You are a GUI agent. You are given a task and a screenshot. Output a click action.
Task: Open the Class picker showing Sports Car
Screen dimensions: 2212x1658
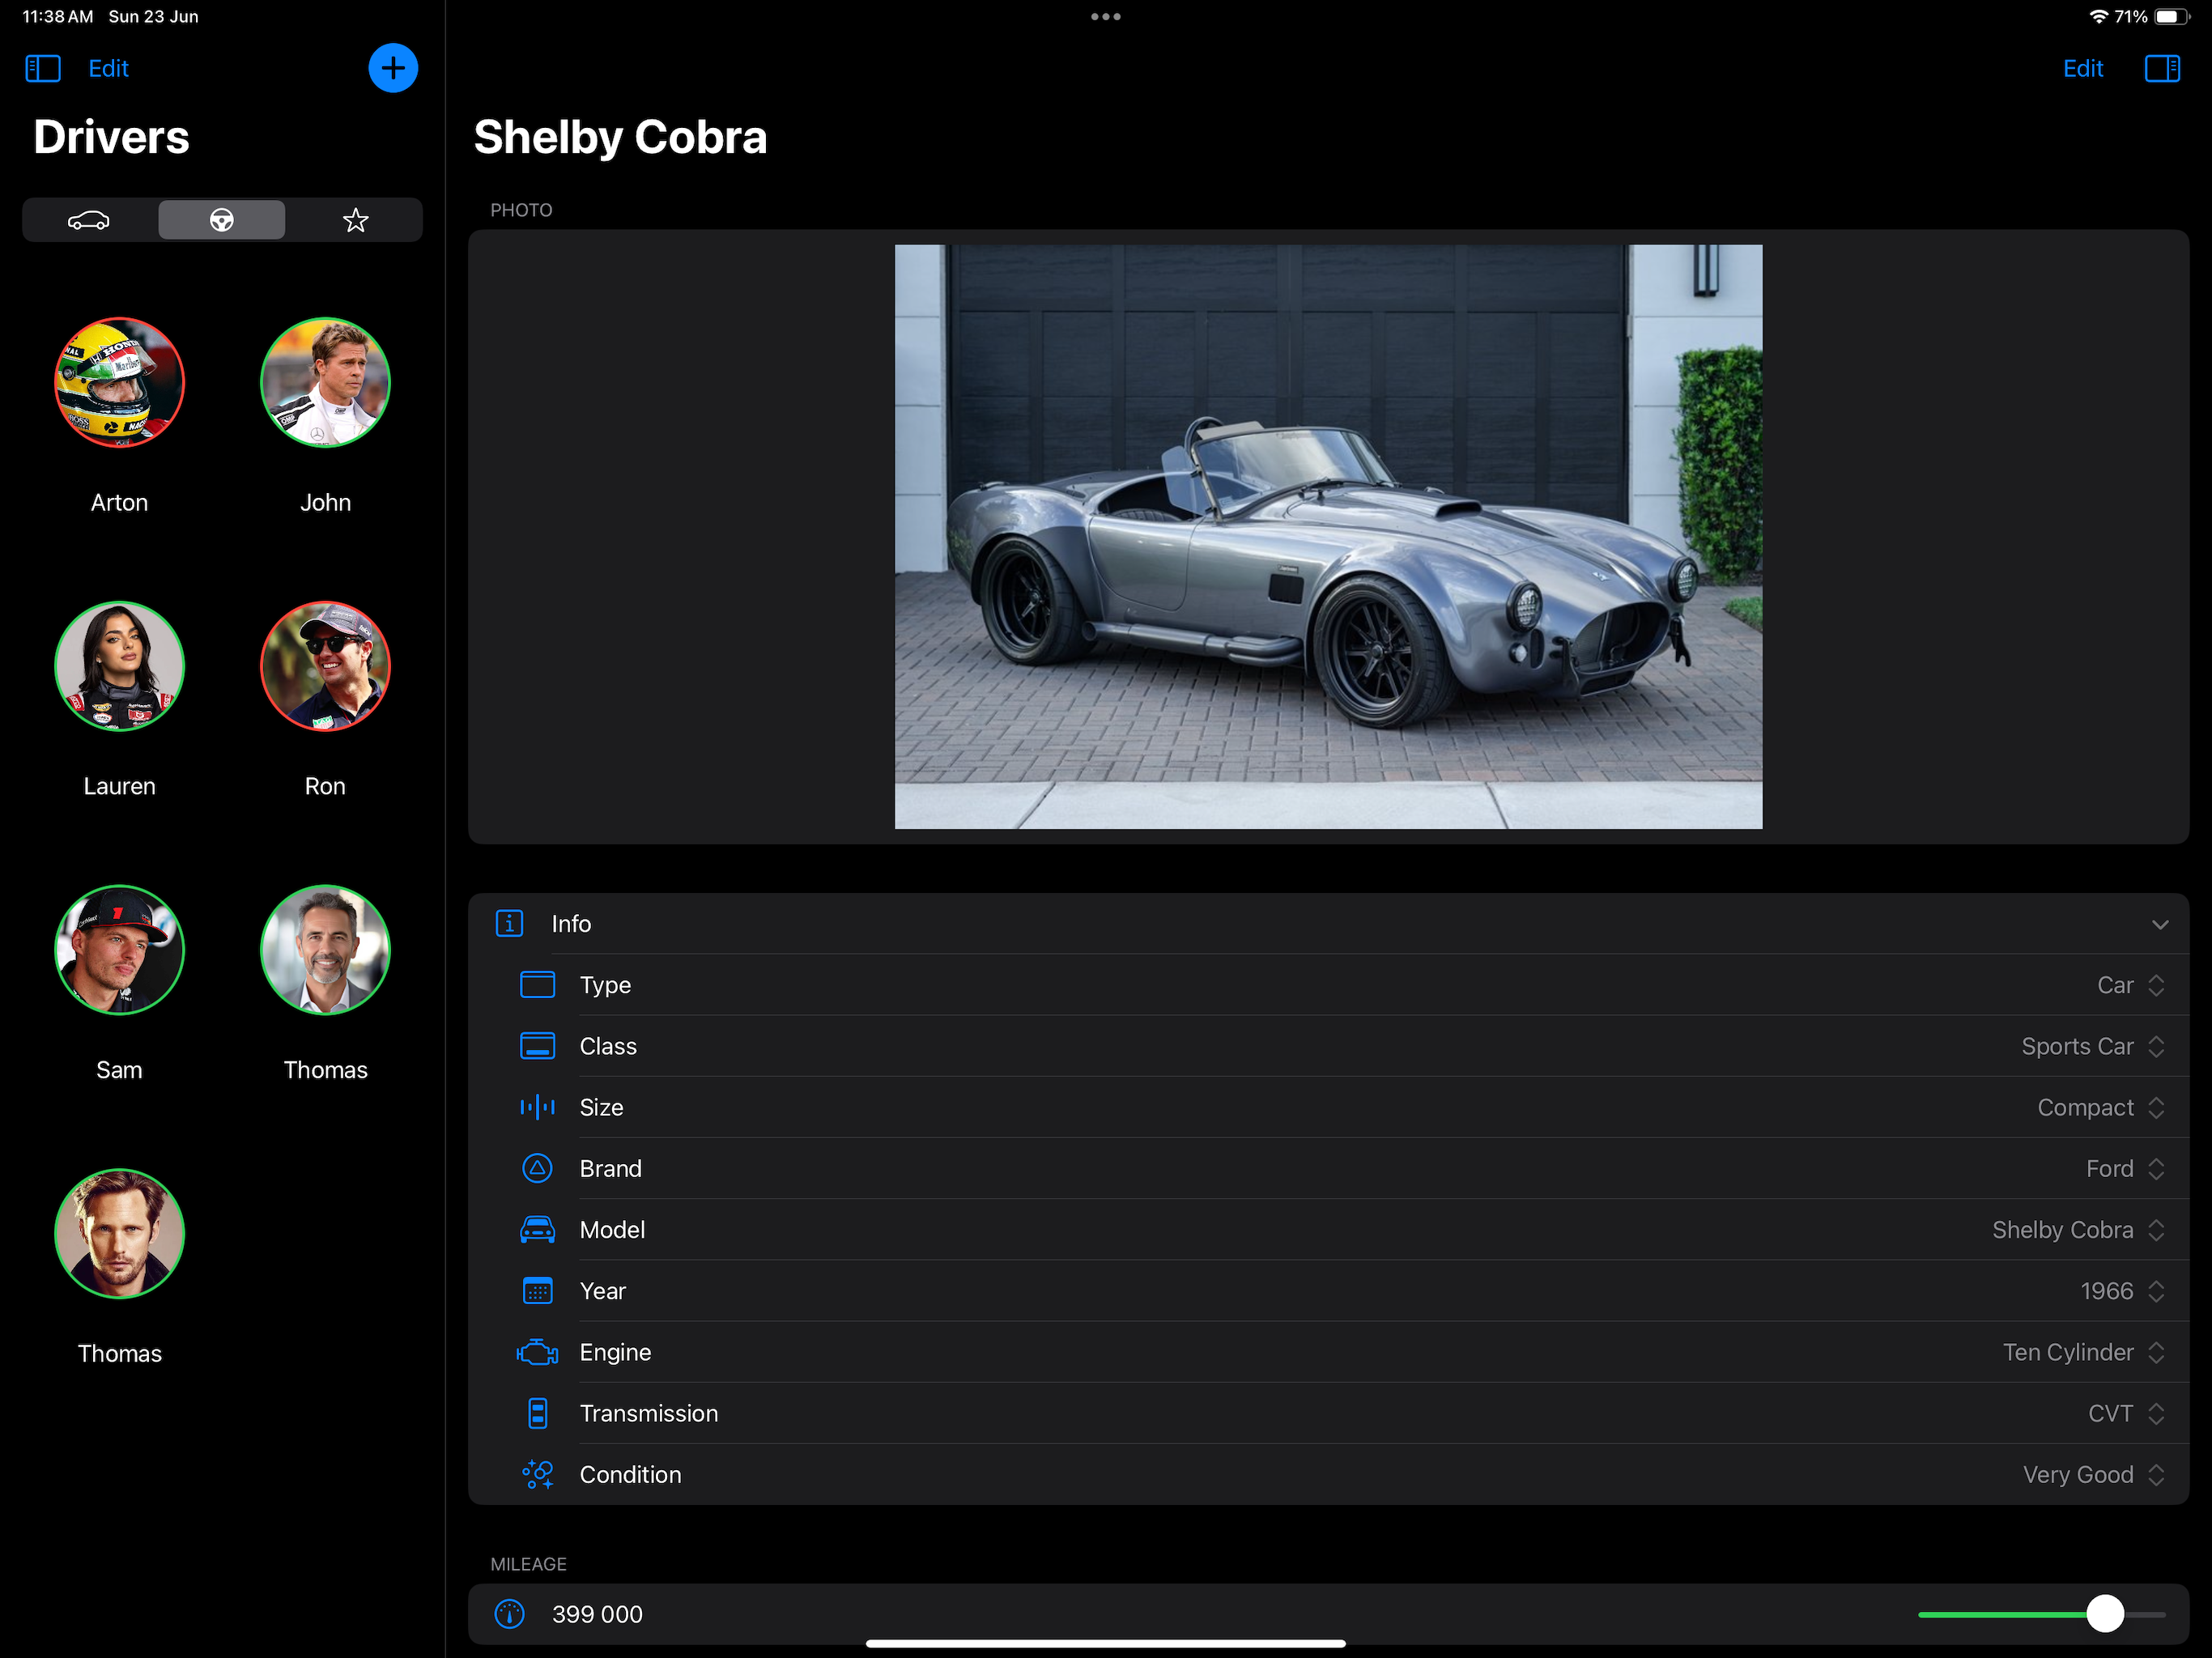2093,1046
